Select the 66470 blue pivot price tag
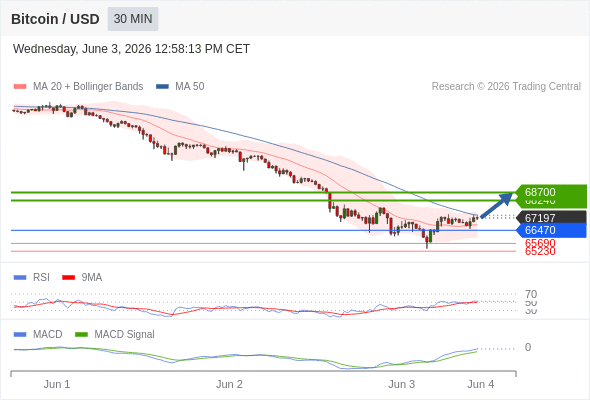 551,230
